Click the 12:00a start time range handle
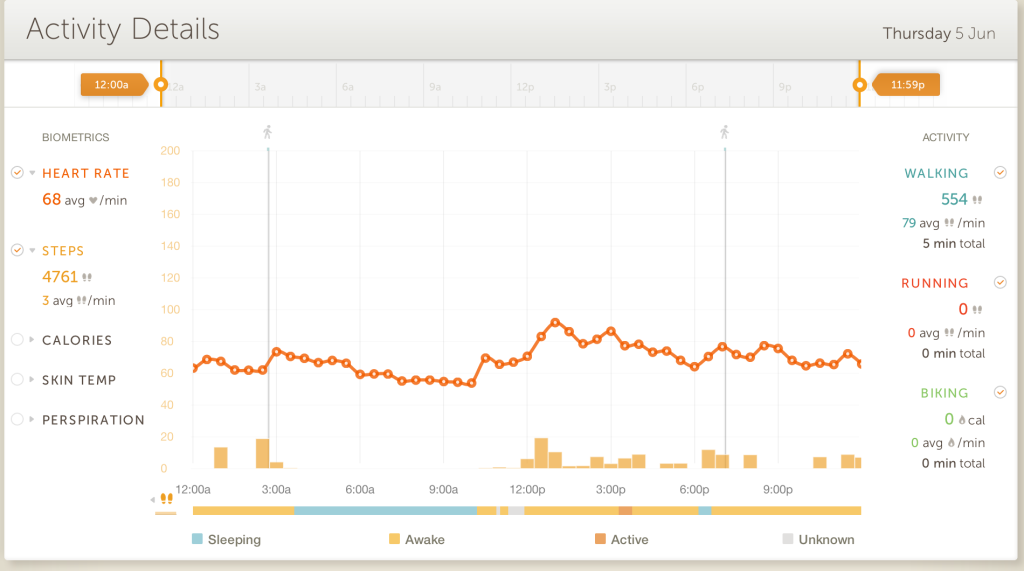 161,84
